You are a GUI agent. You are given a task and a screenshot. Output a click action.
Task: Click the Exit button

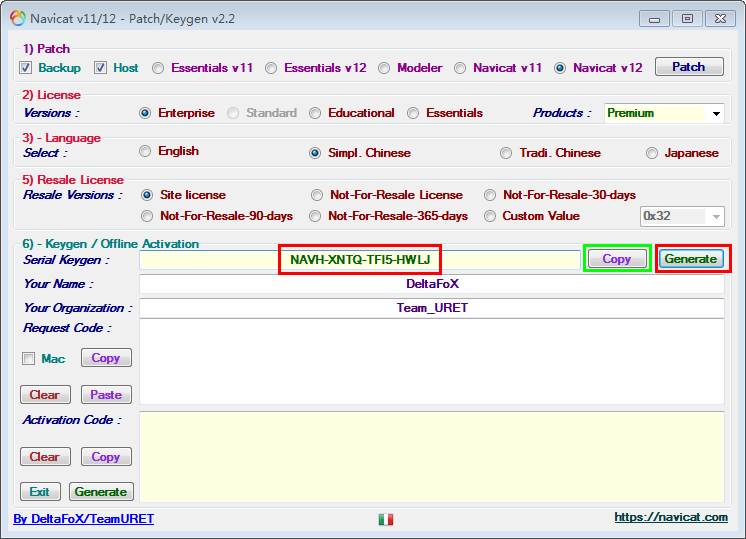click(x=40, y=491)
